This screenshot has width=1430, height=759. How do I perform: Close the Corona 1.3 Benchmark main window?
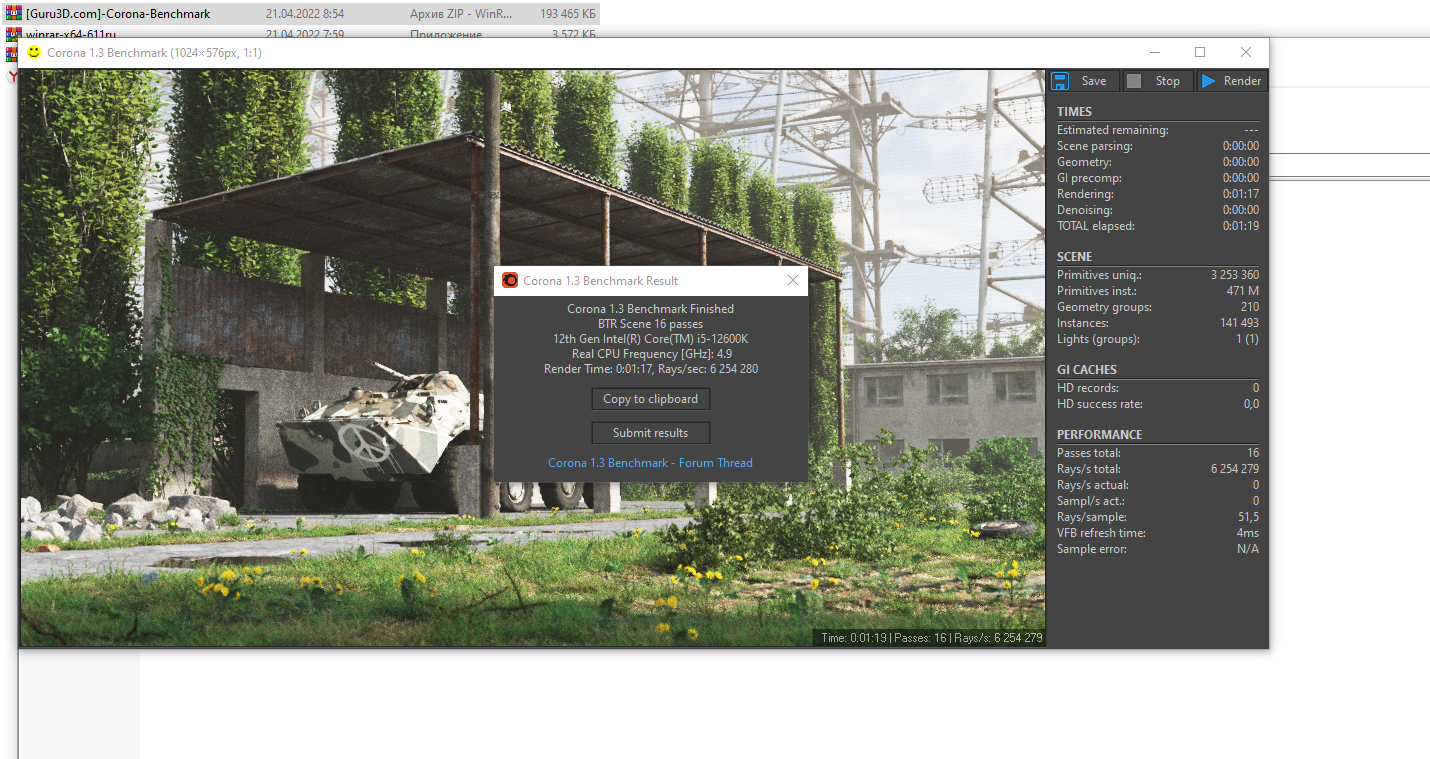coord(1246,52)
